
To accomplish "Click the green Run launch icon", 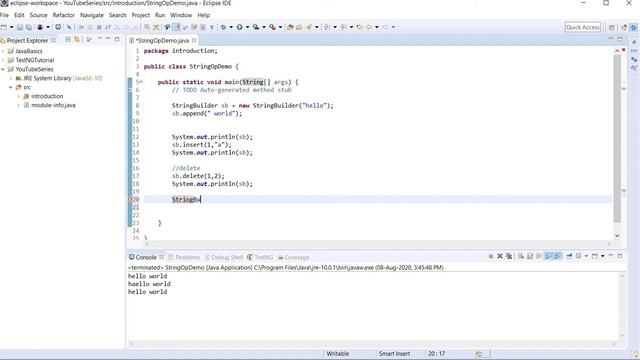I will pos(240,27).
